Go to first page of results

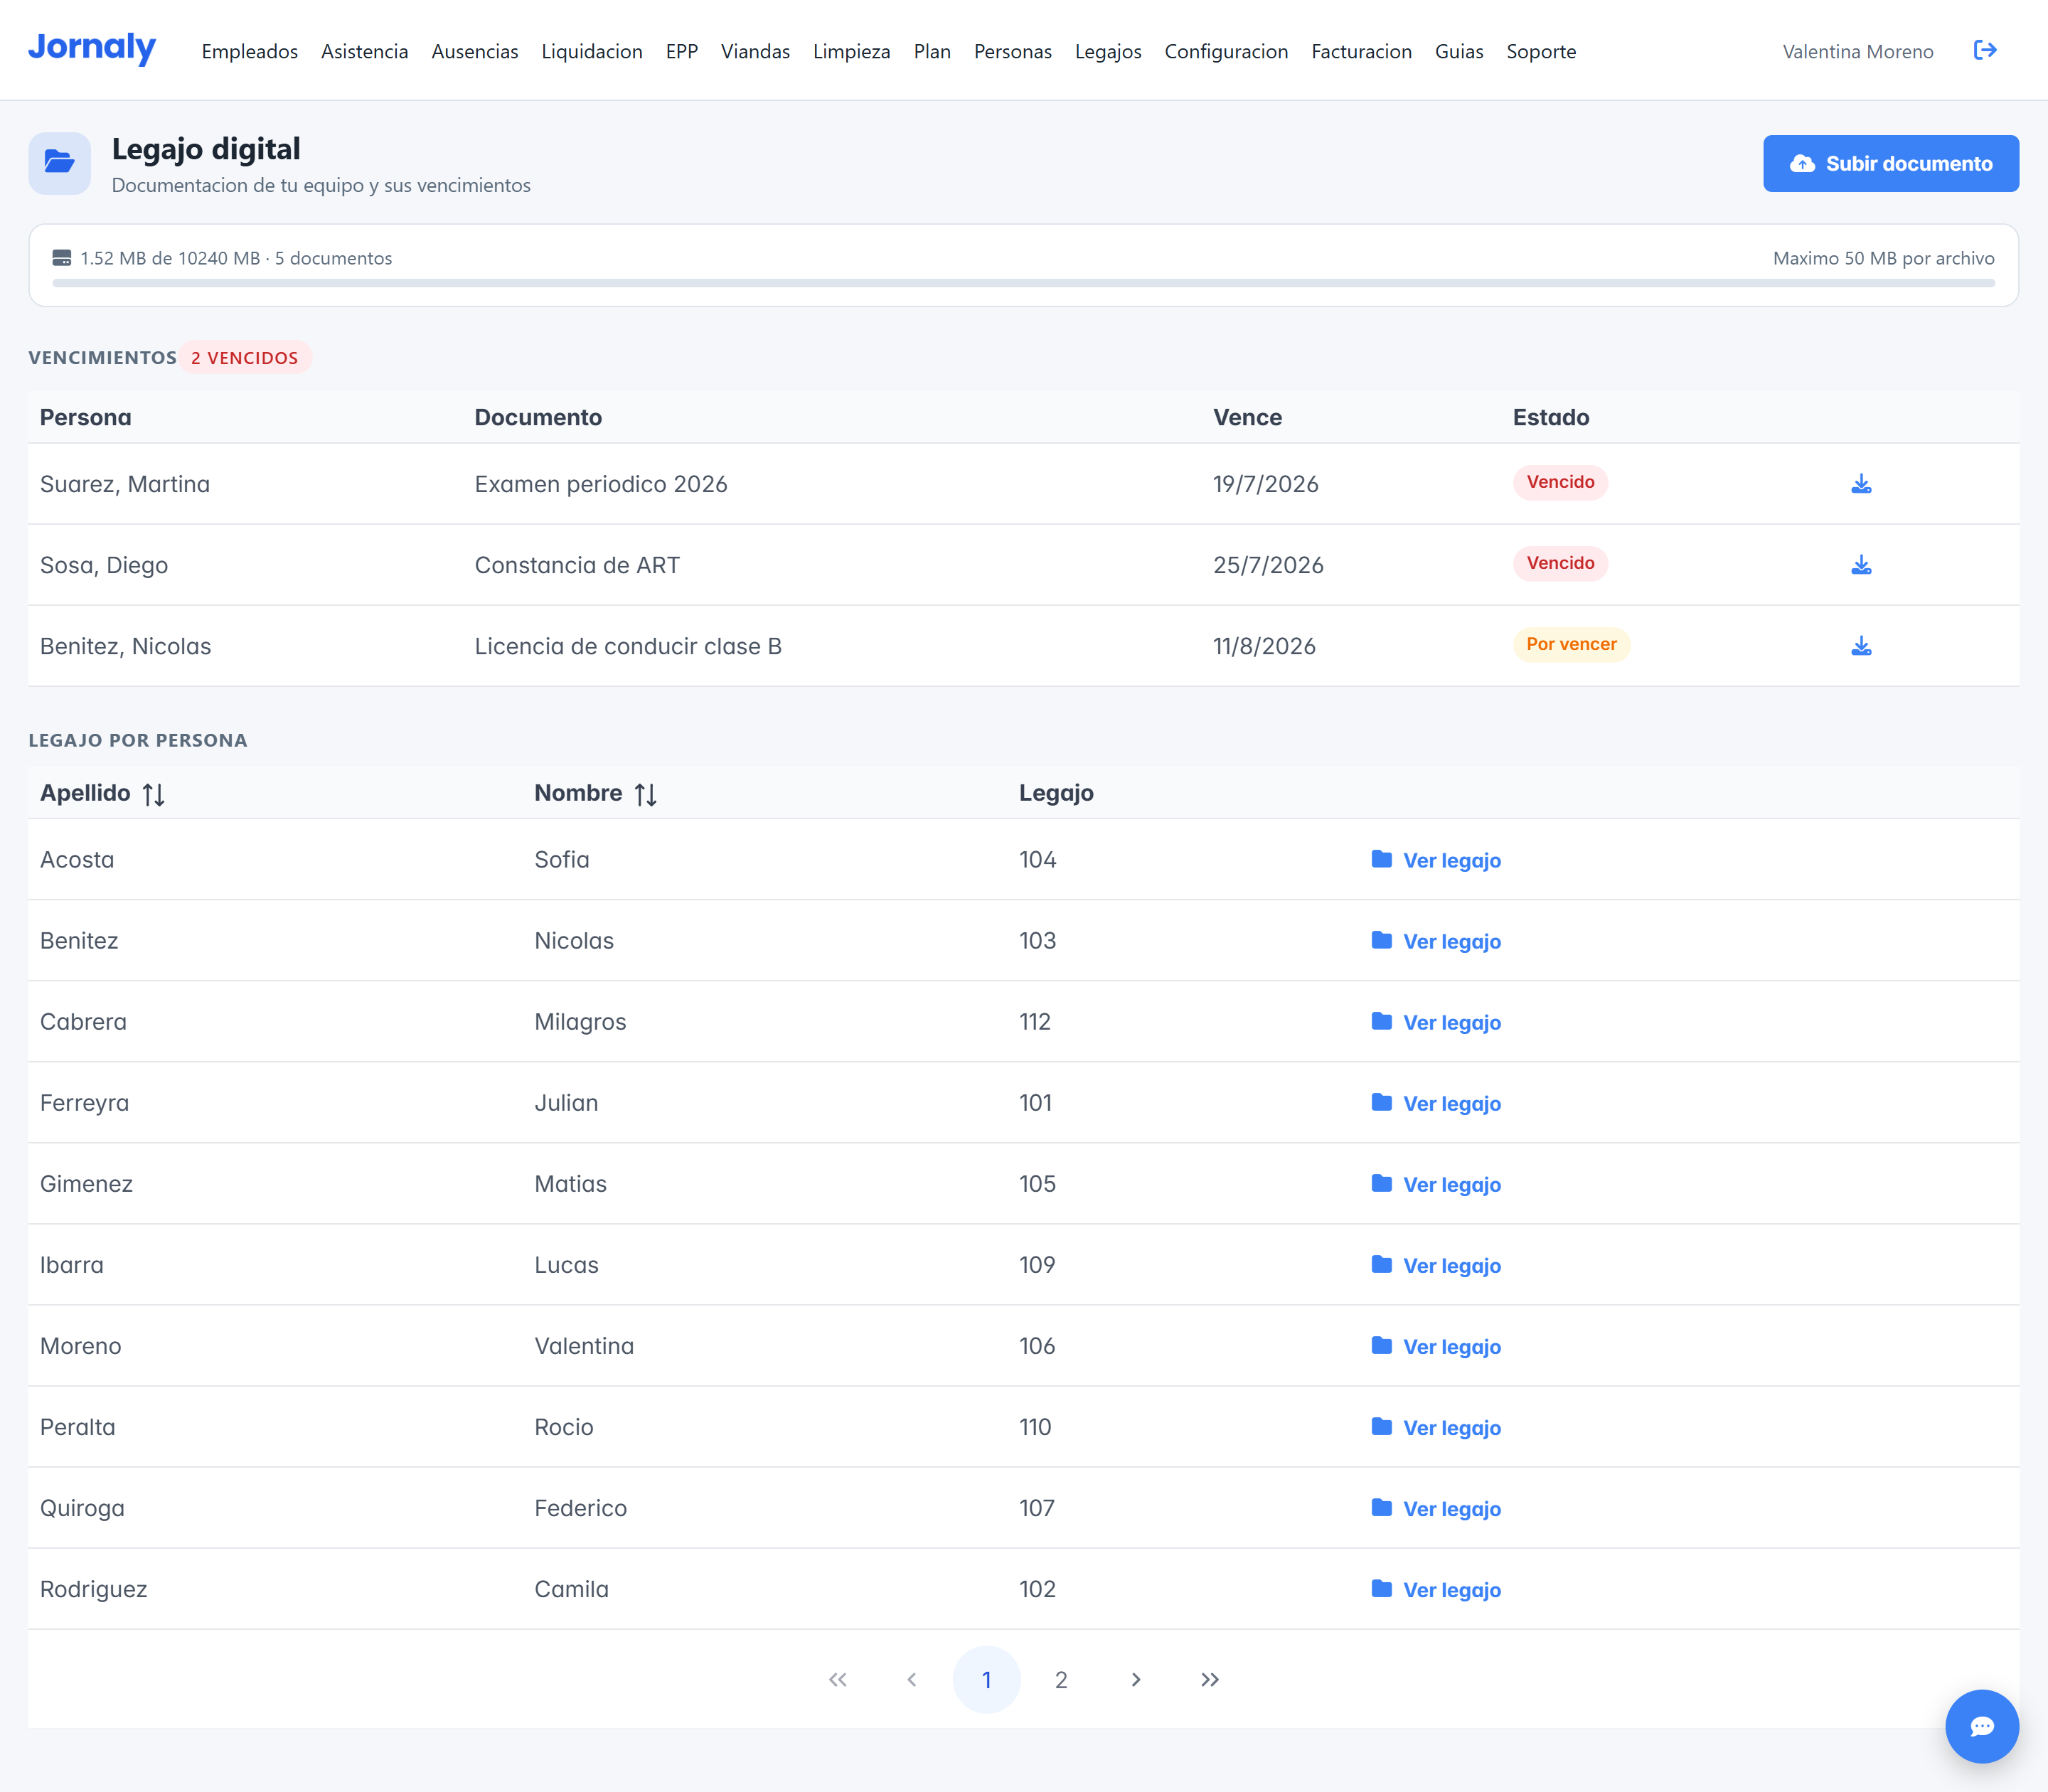pyautogui.click(x=838, y=1679)
